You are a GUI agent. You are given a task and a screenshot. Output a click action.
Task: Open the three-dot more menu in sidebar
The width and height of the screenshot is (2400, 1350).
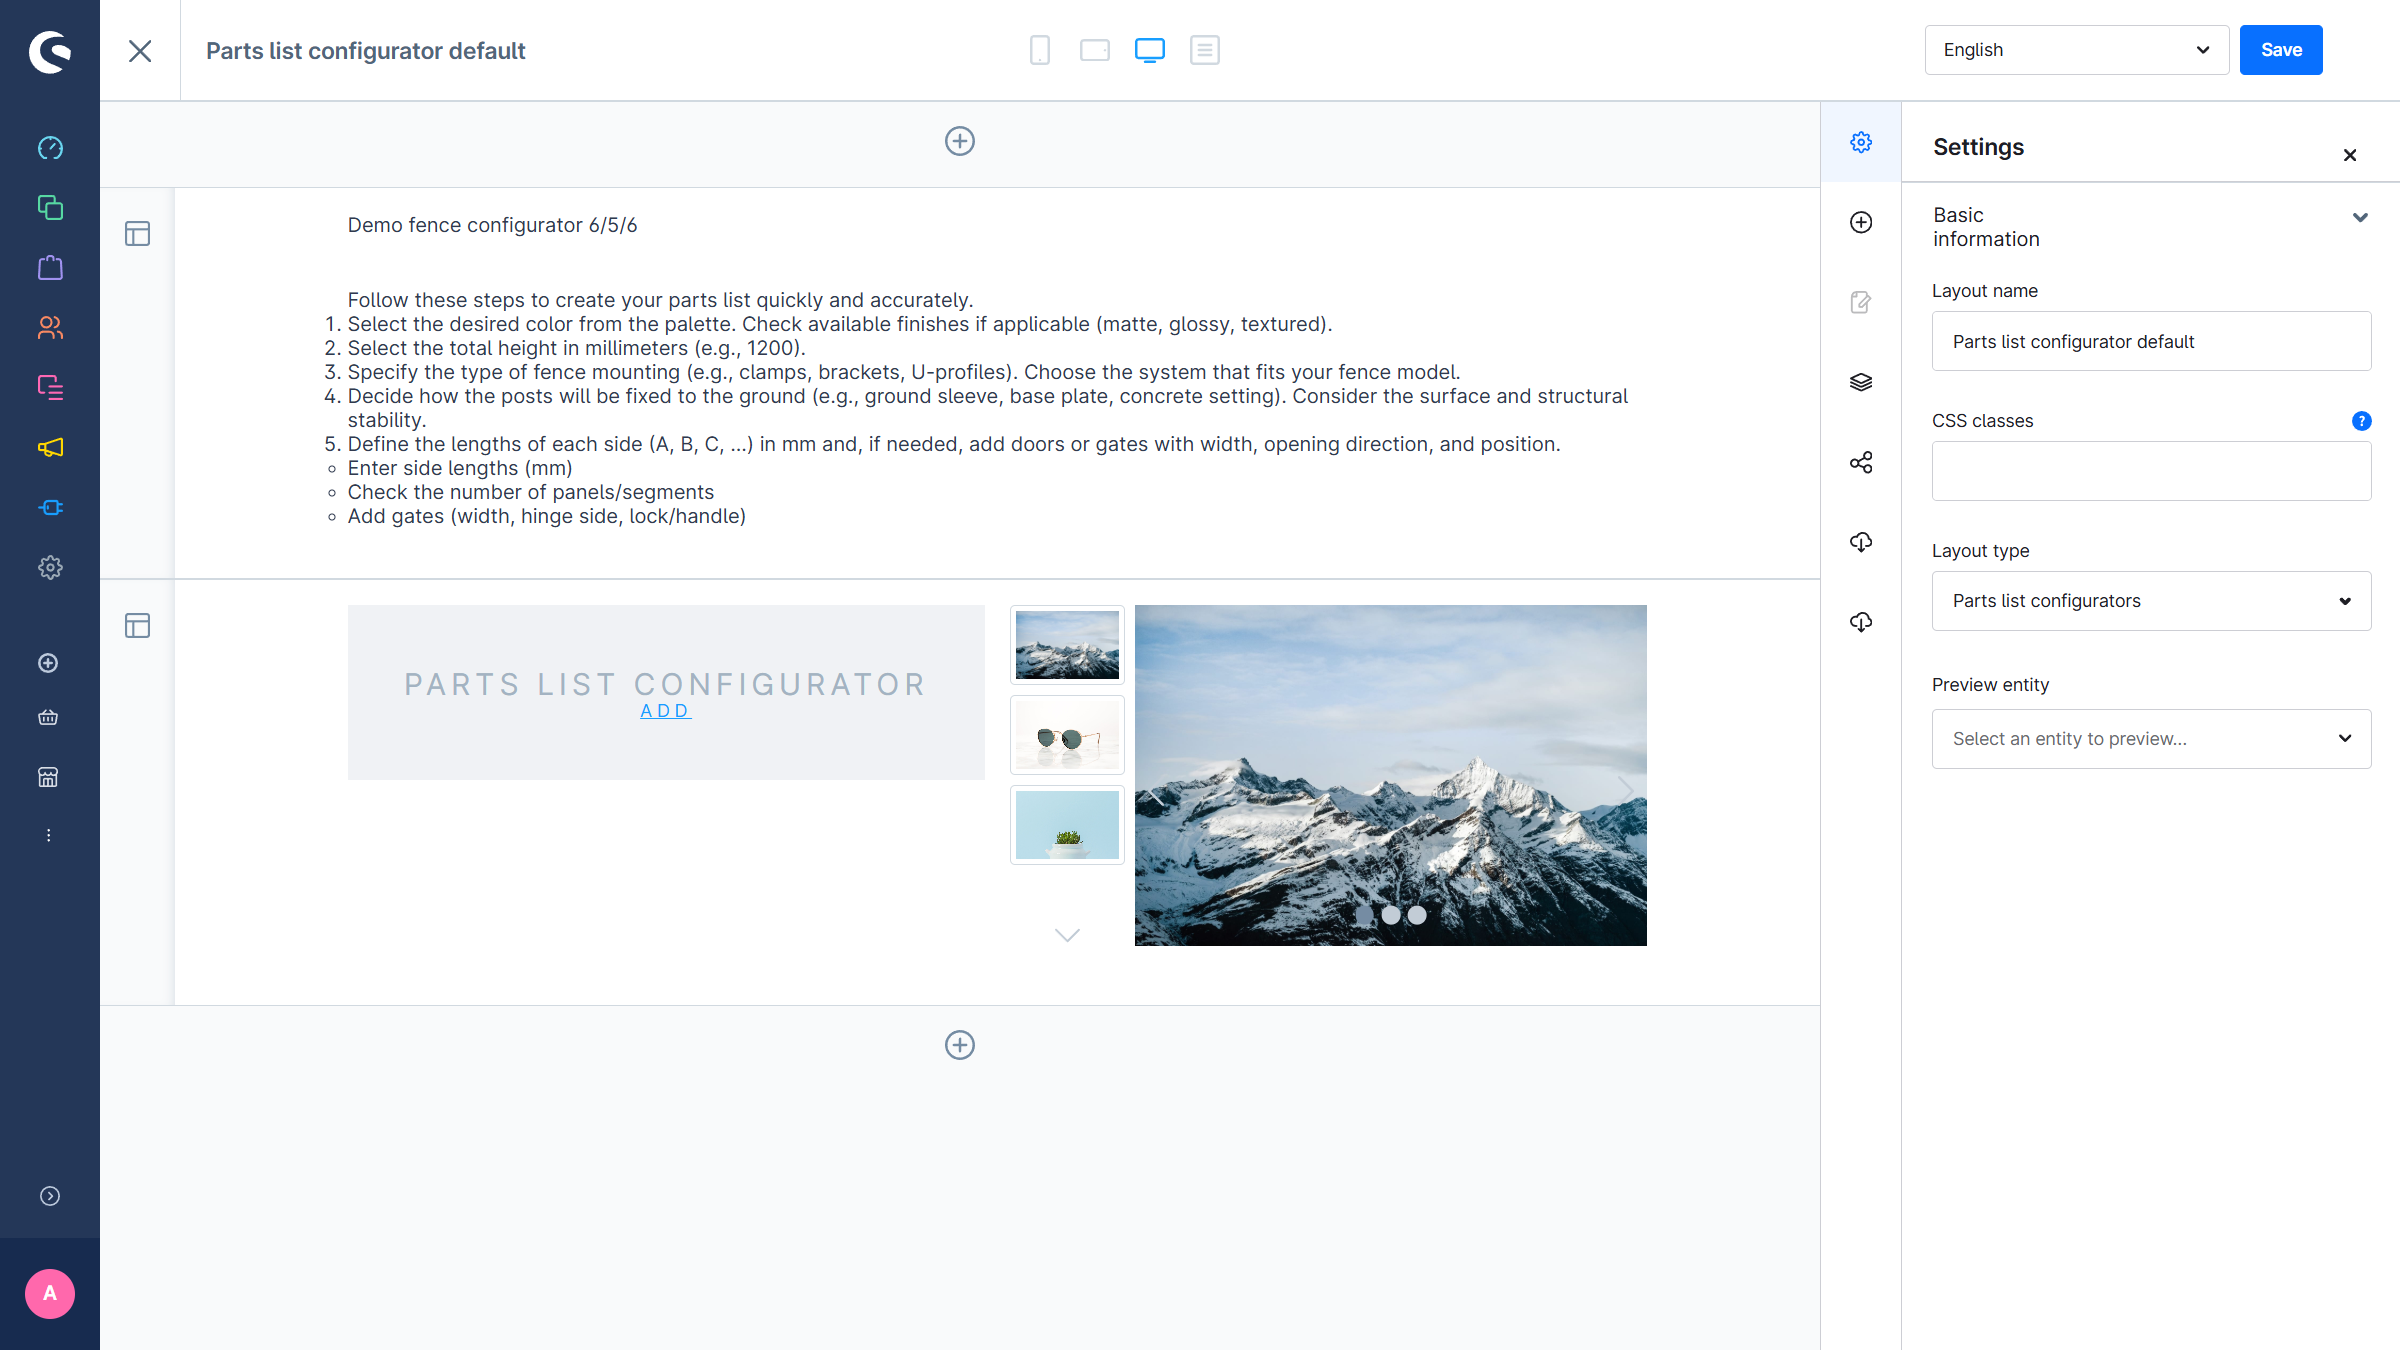pyautogui.click(x=48, y=835)
